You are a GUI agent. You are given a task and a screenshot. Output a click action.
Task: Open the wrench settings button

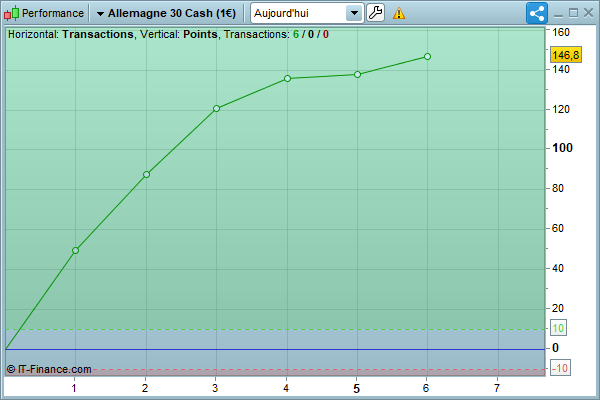coord(375,13)
